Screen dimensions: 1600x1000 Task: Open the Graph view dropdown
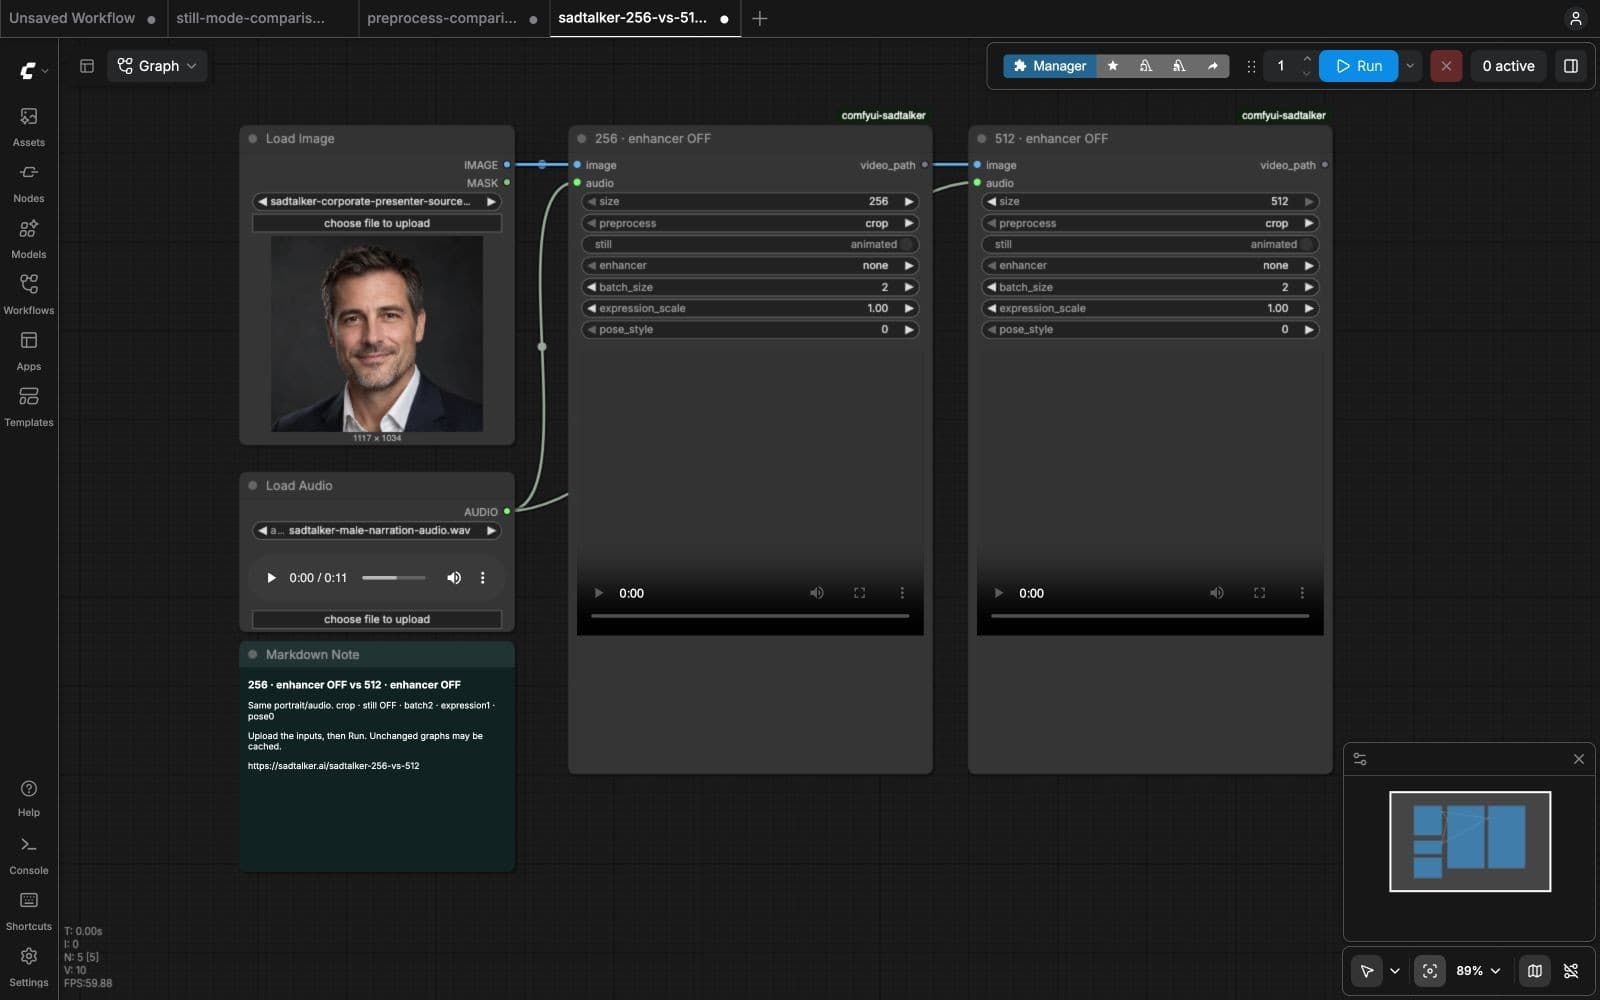point(157,66)
